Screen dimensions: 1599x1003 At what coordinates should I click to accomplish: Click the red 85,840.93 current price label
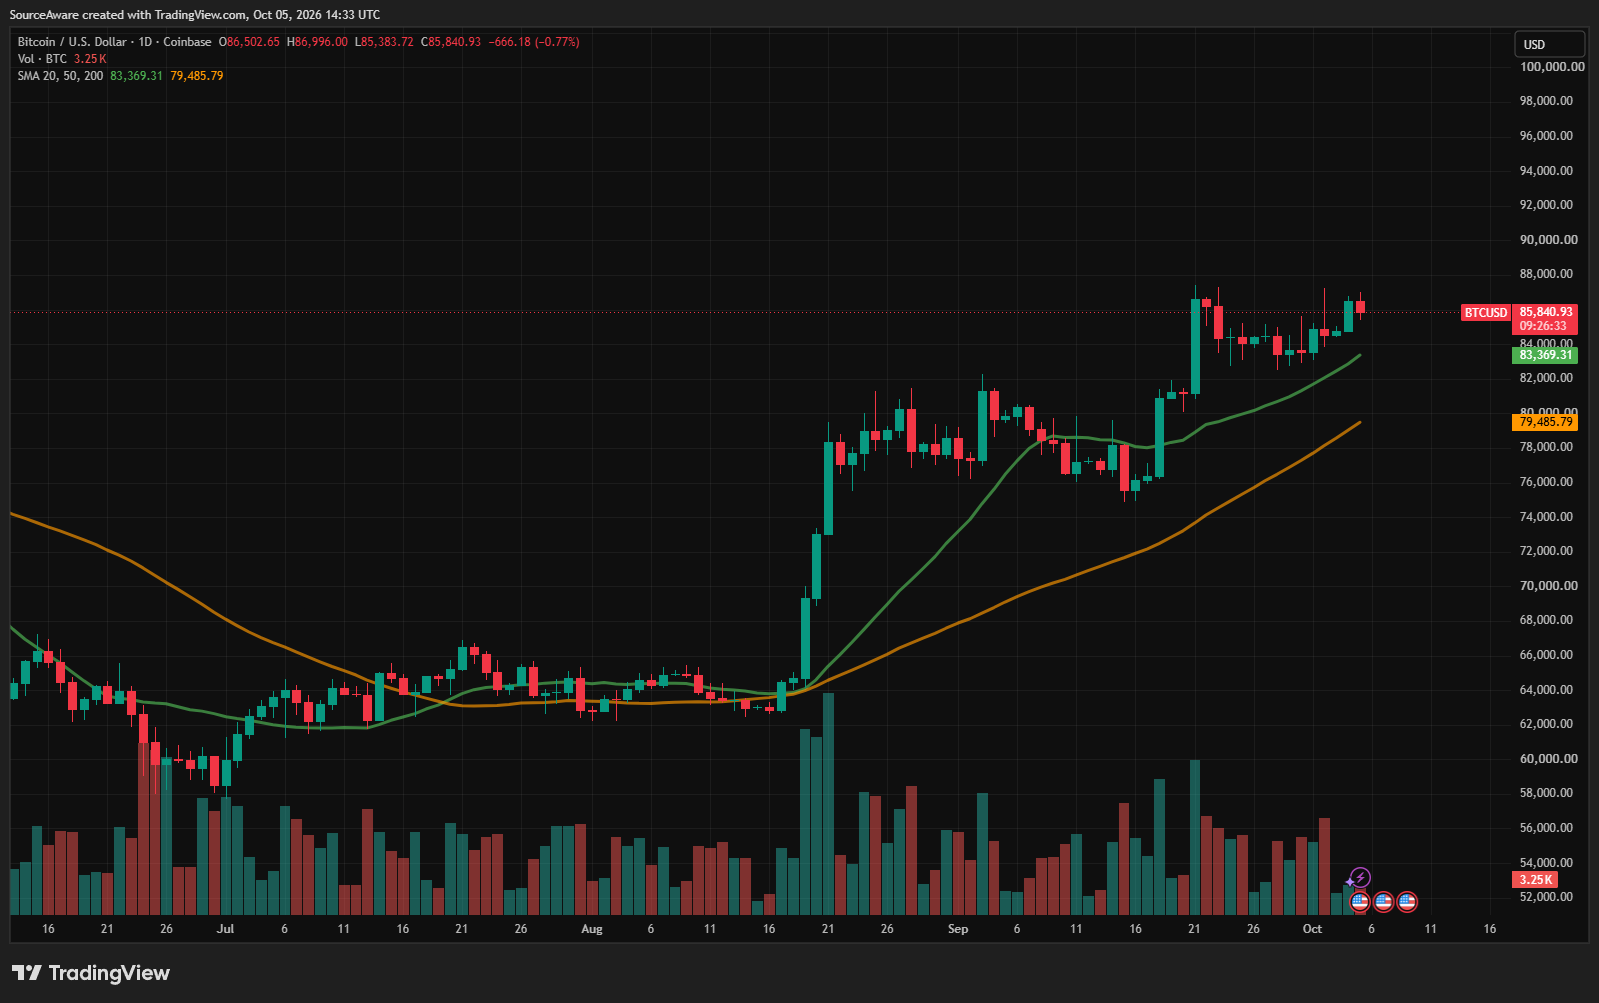tap(1546, 312)
